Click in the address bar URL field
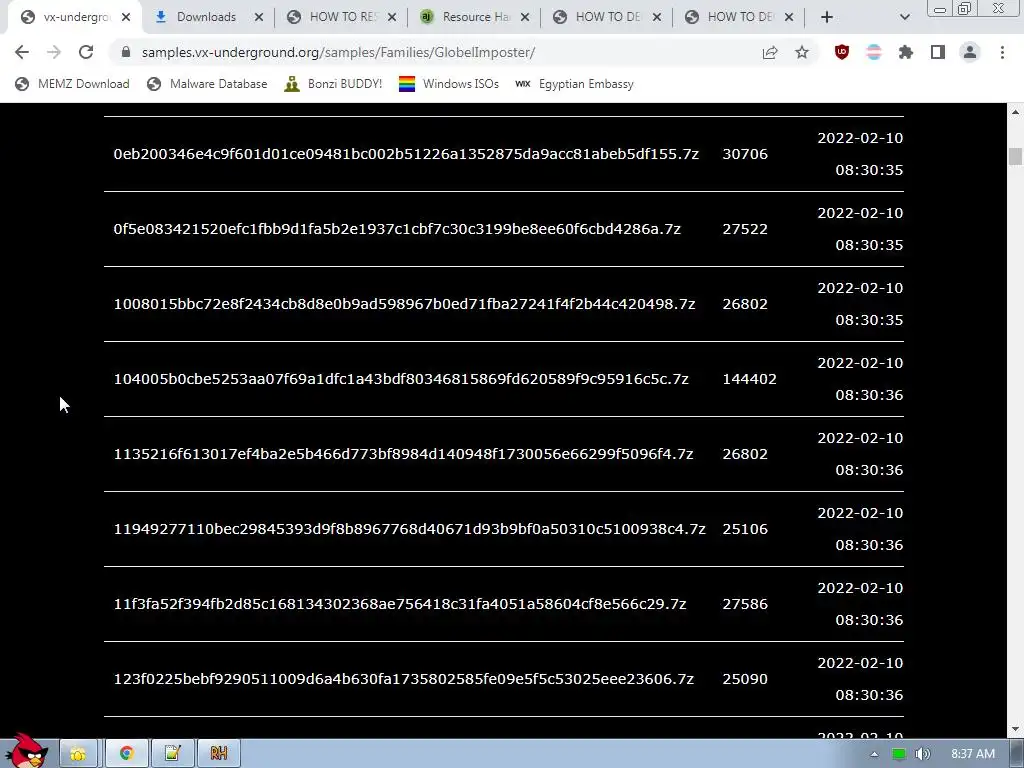The image size is (1024, 768). point(444,52)
